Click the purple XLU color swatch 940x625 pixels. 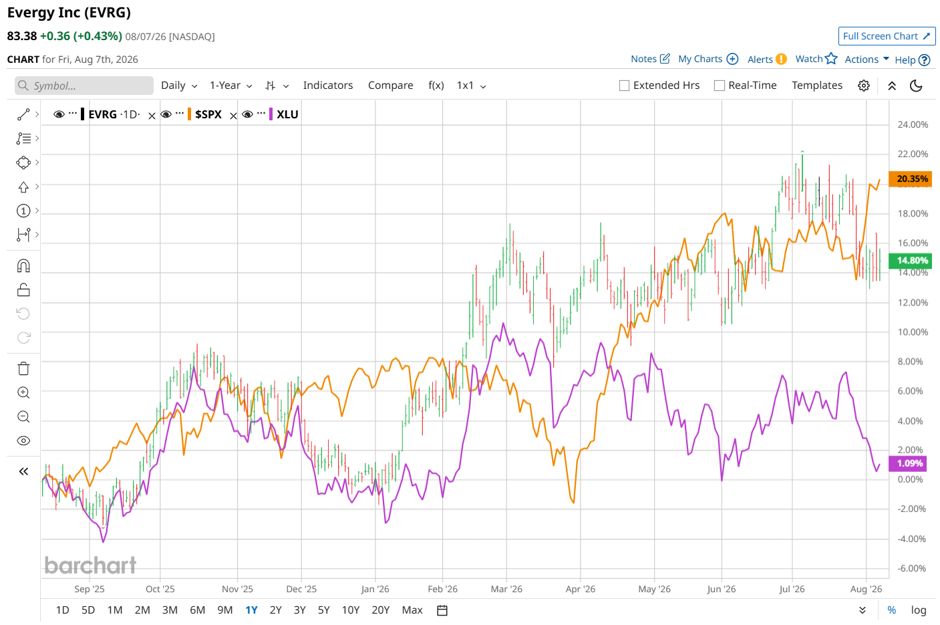[270, 114]
